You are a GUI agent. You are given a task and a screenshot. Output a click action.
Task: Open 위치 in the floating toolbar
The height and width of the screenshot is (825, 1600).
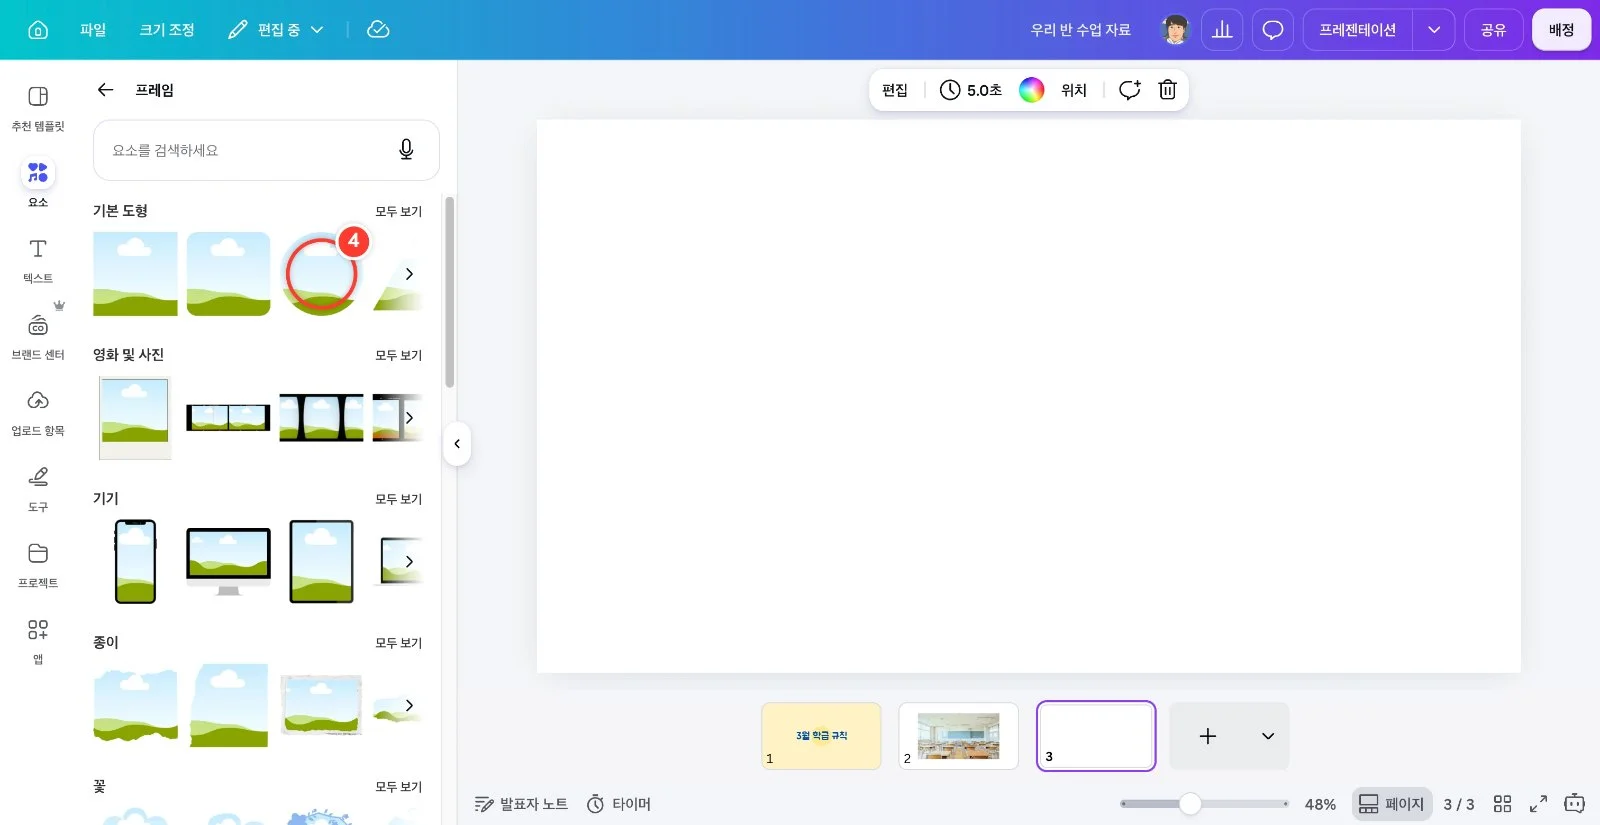point(1074,90)
